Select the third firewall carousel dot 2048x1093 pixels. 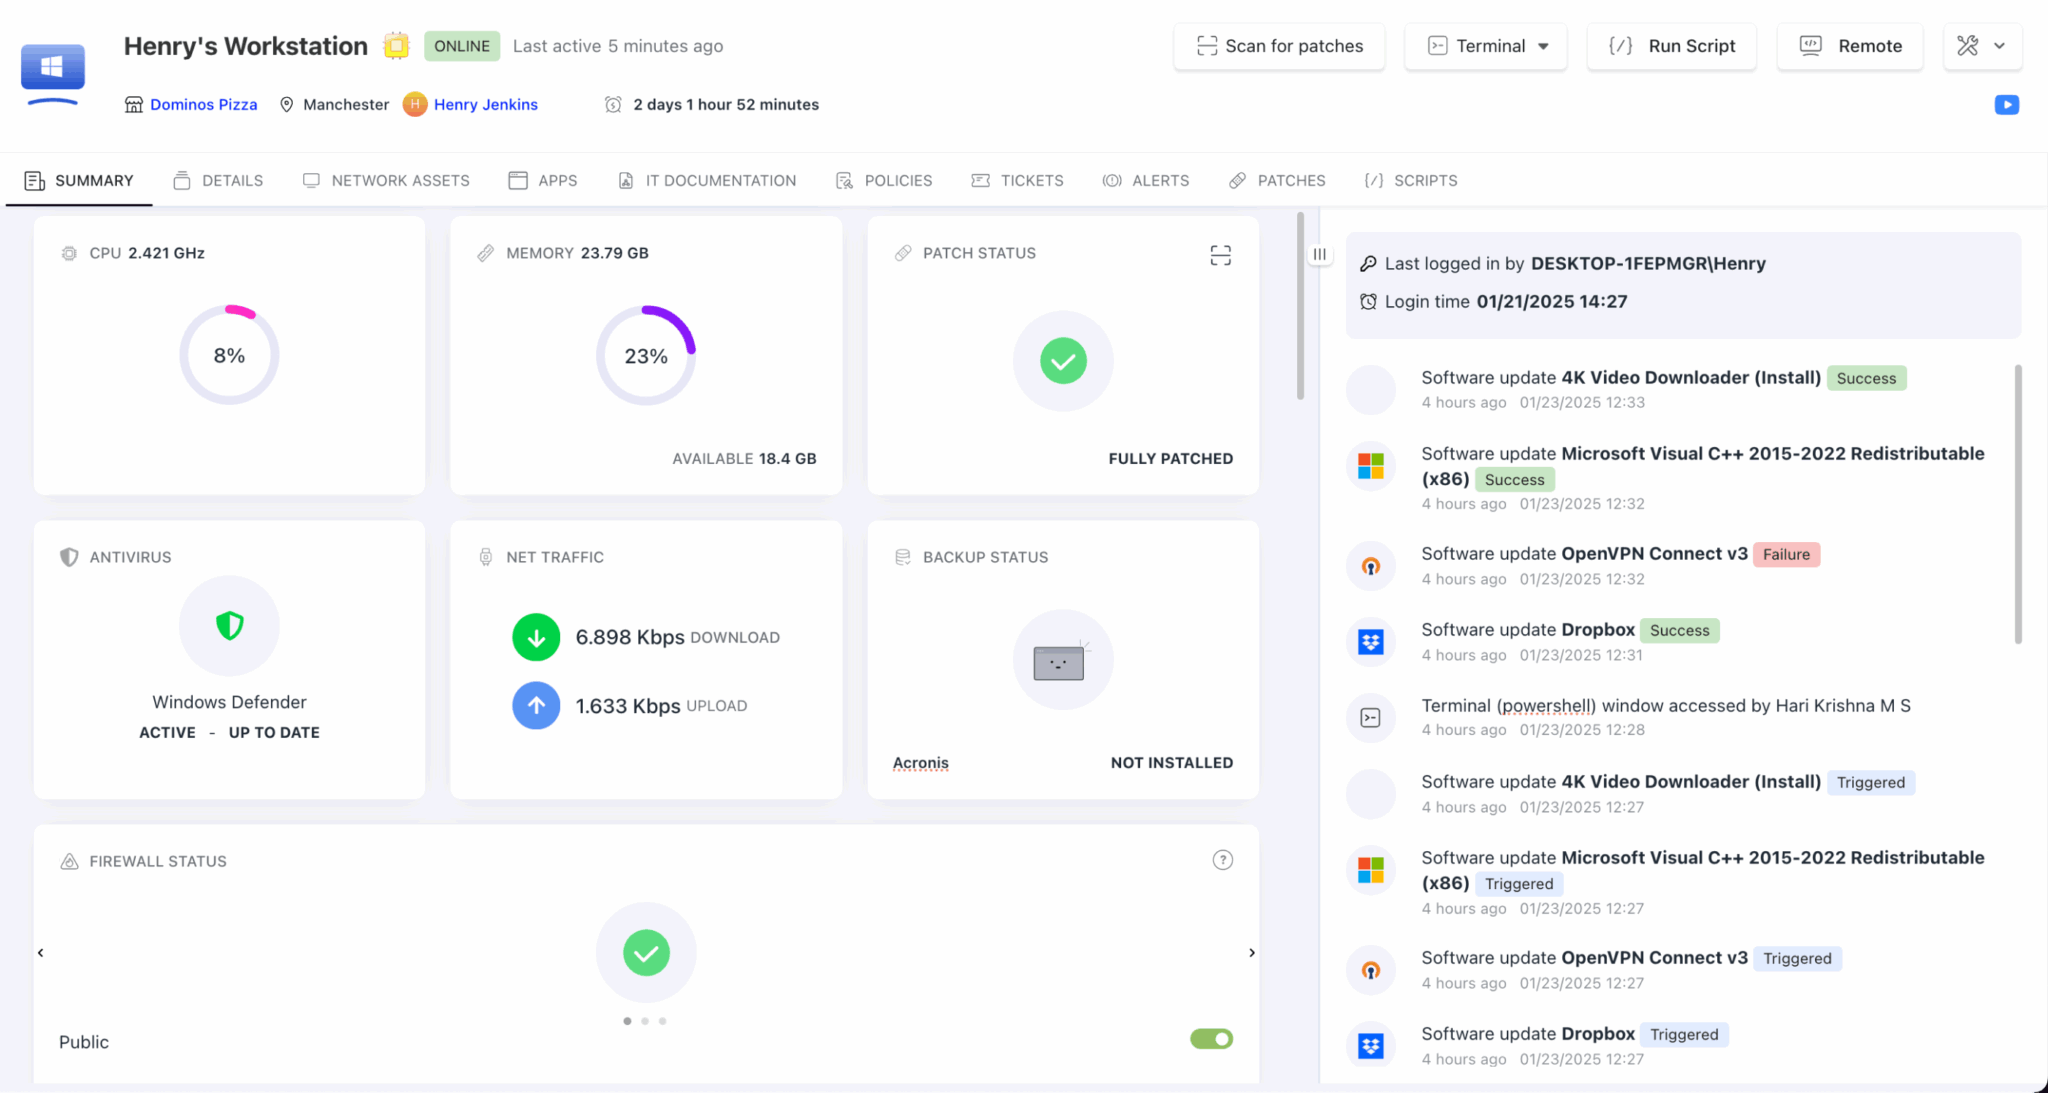pyautogui.click(x=662, y=1021)
